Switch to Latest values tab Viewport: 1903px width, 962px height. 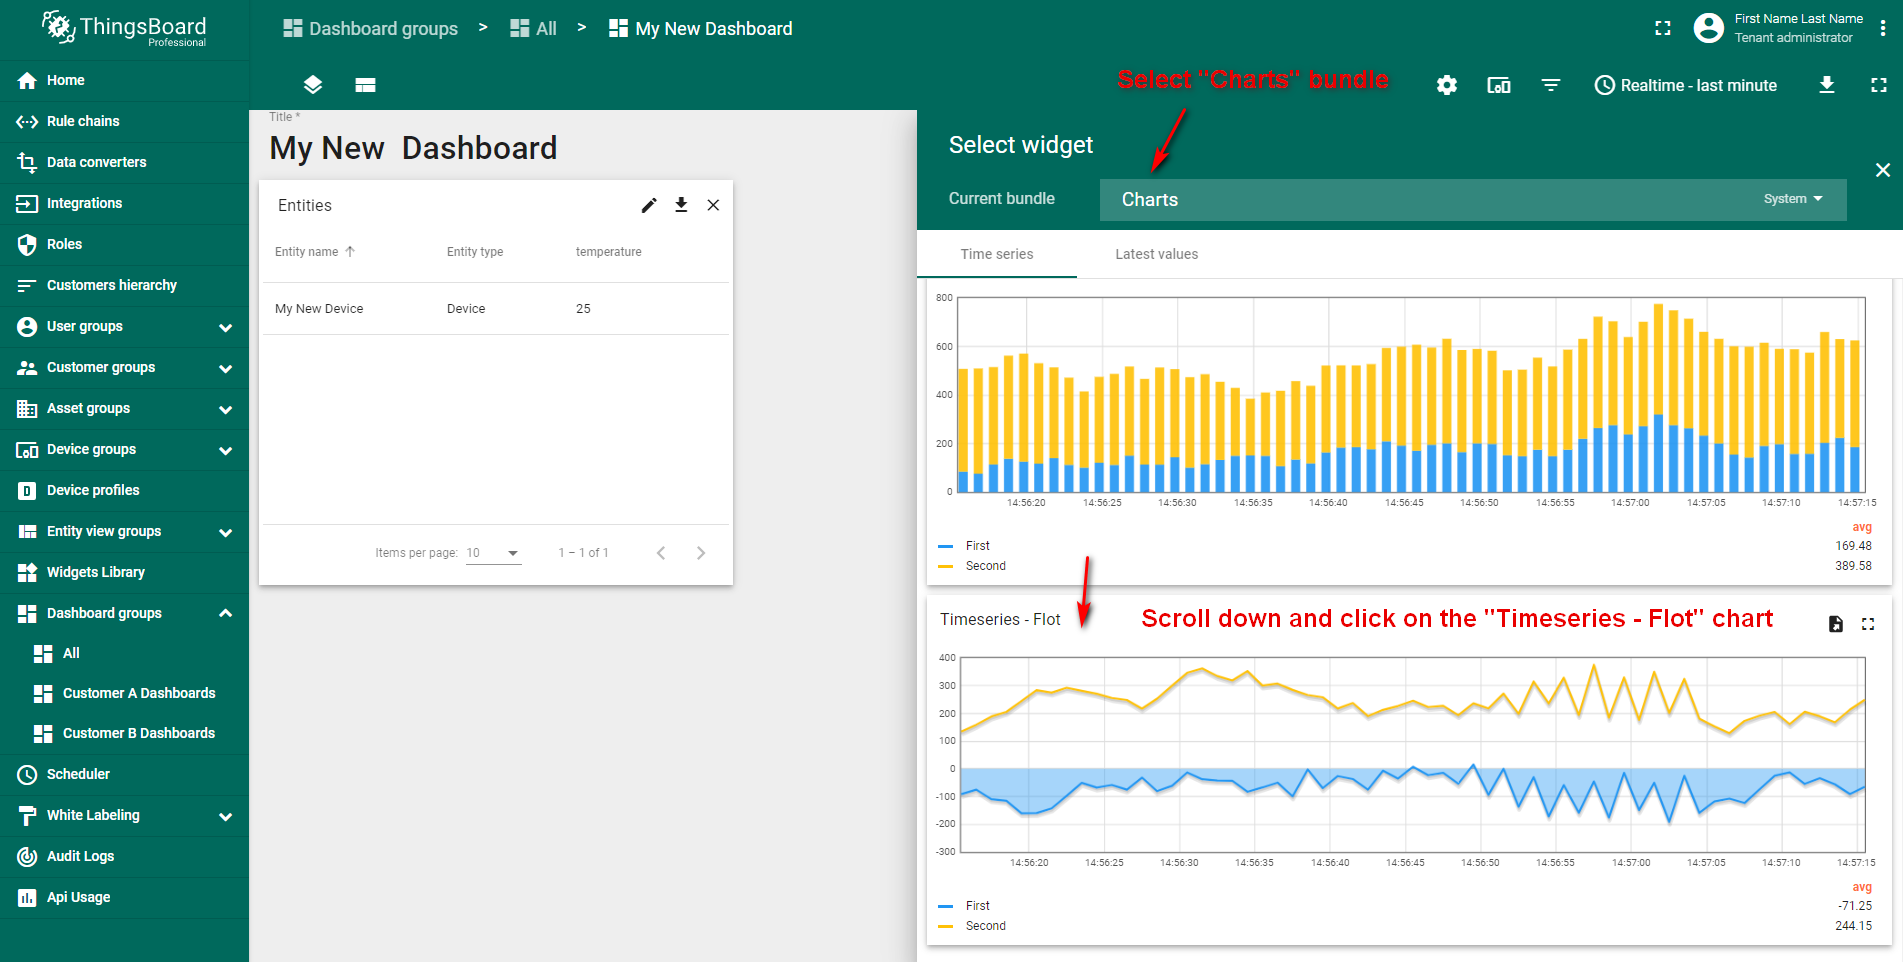click(x=1157, y=254)
